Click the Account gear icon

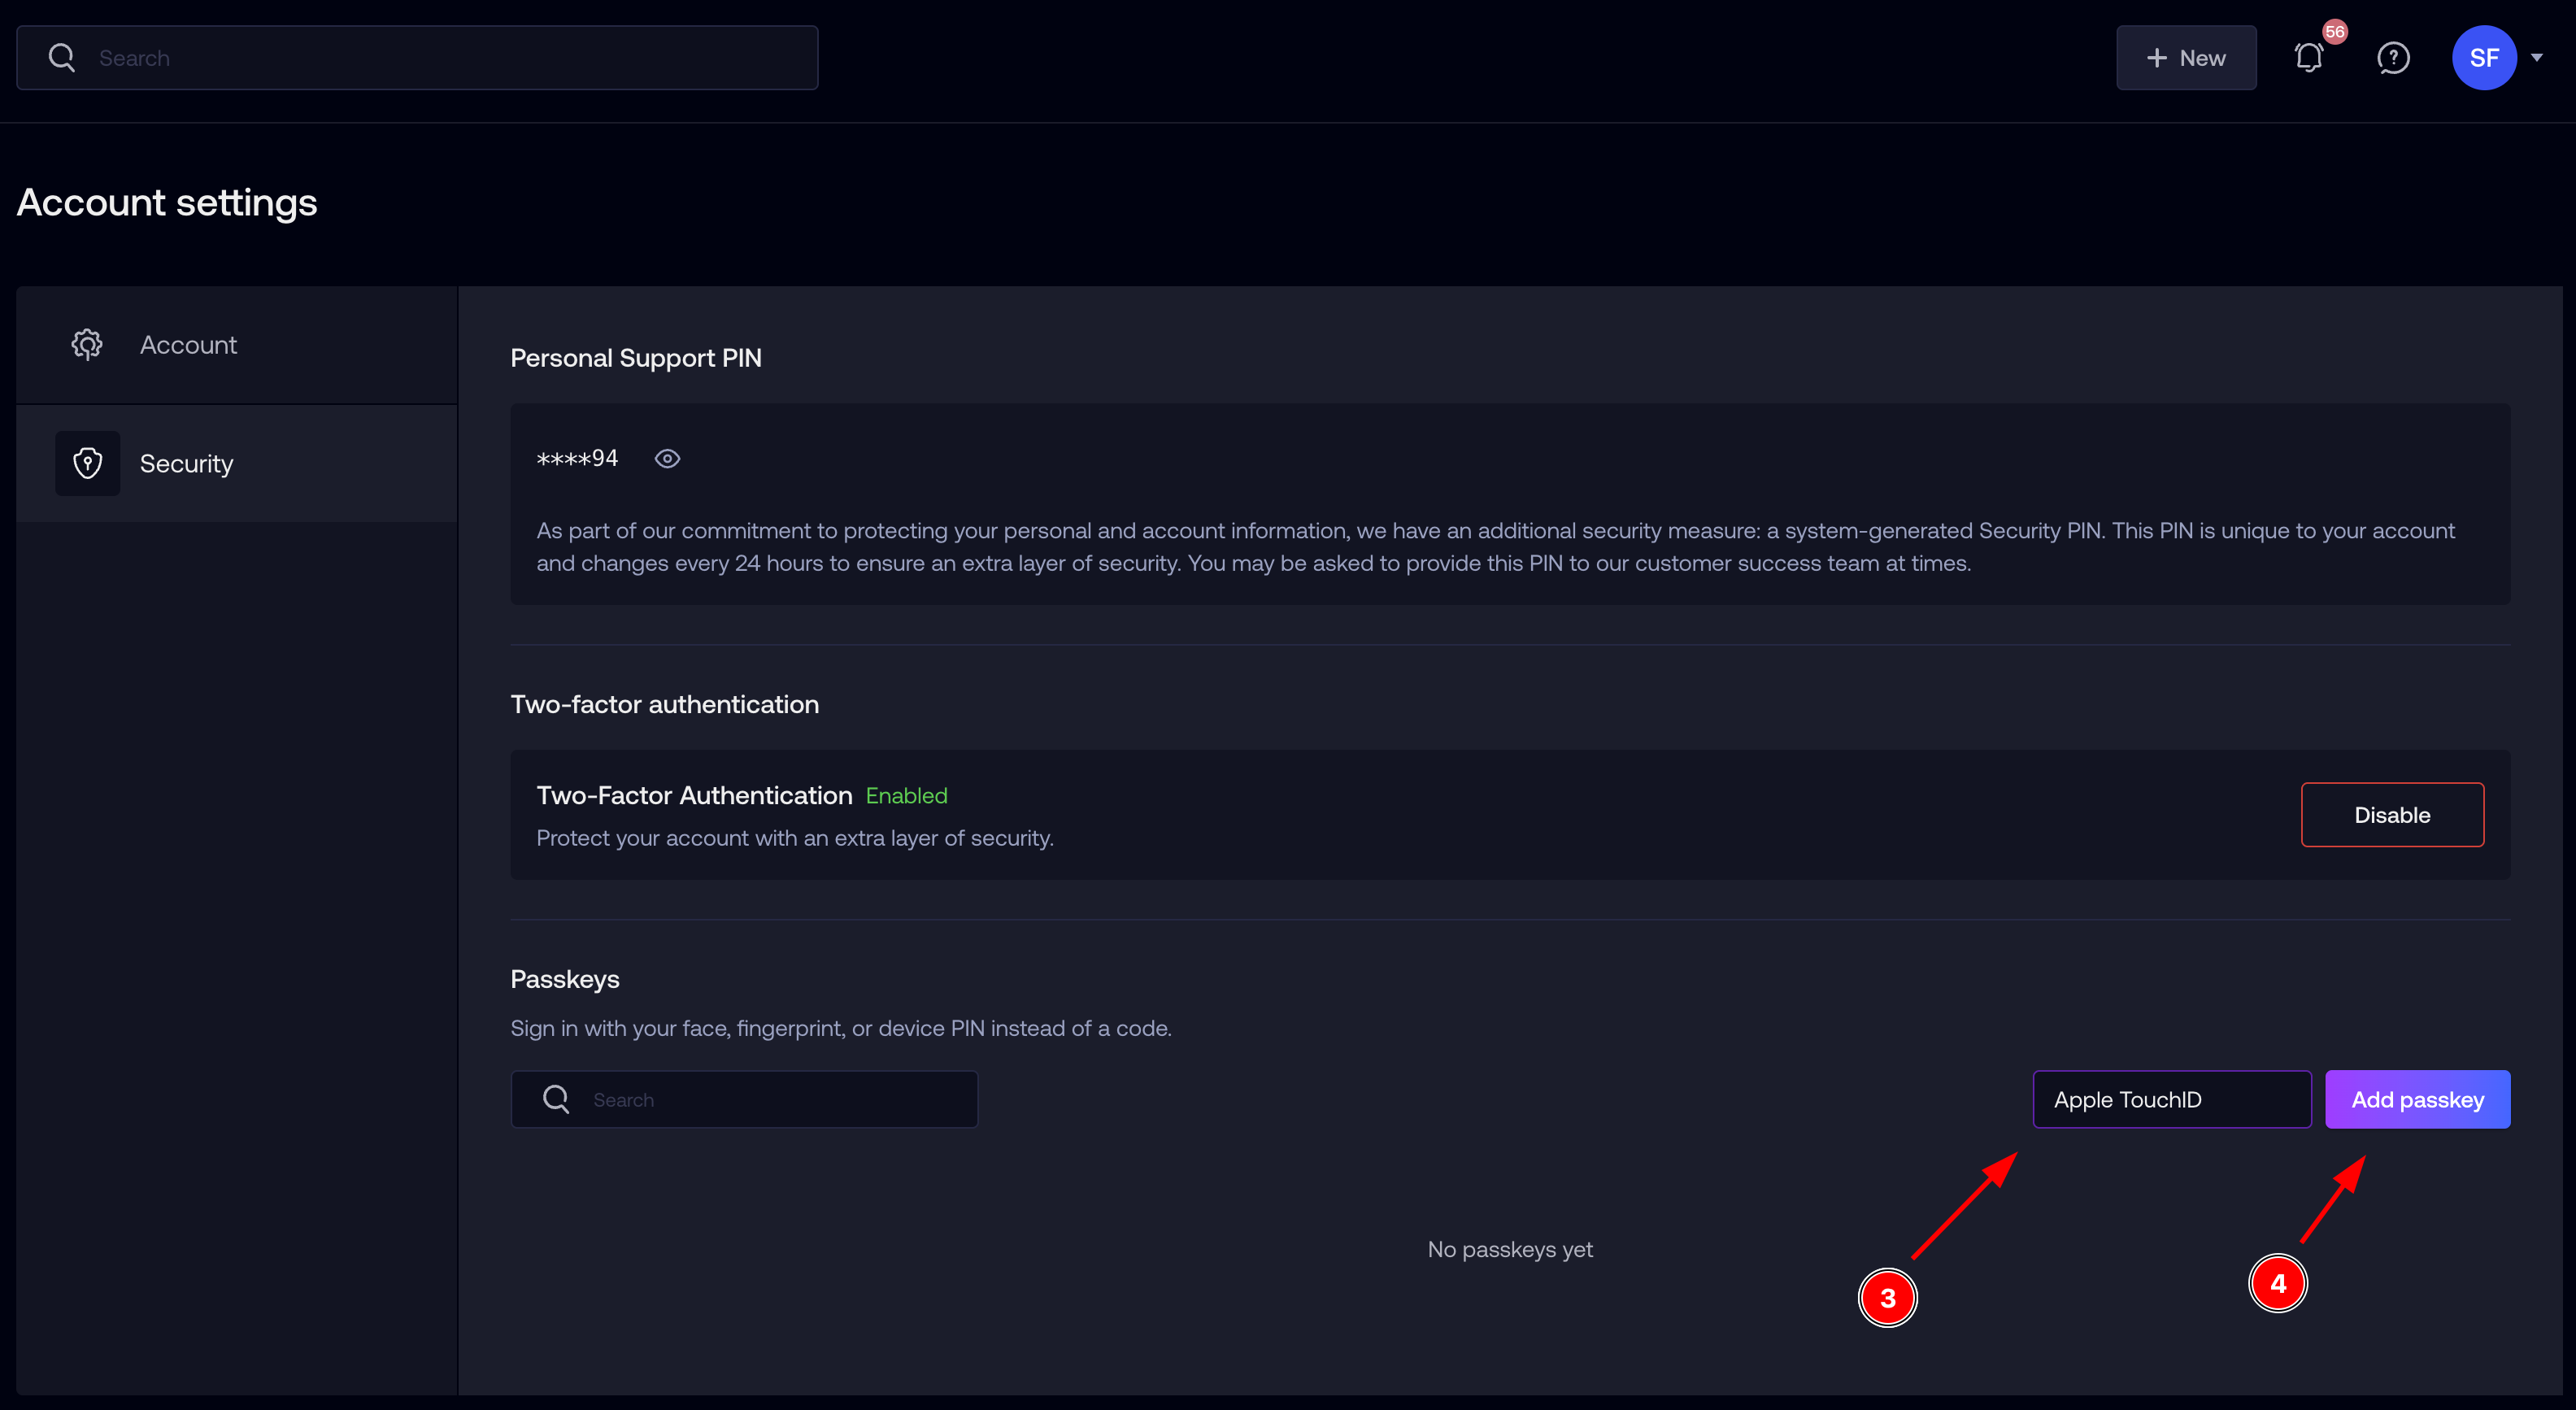[87, 344]
